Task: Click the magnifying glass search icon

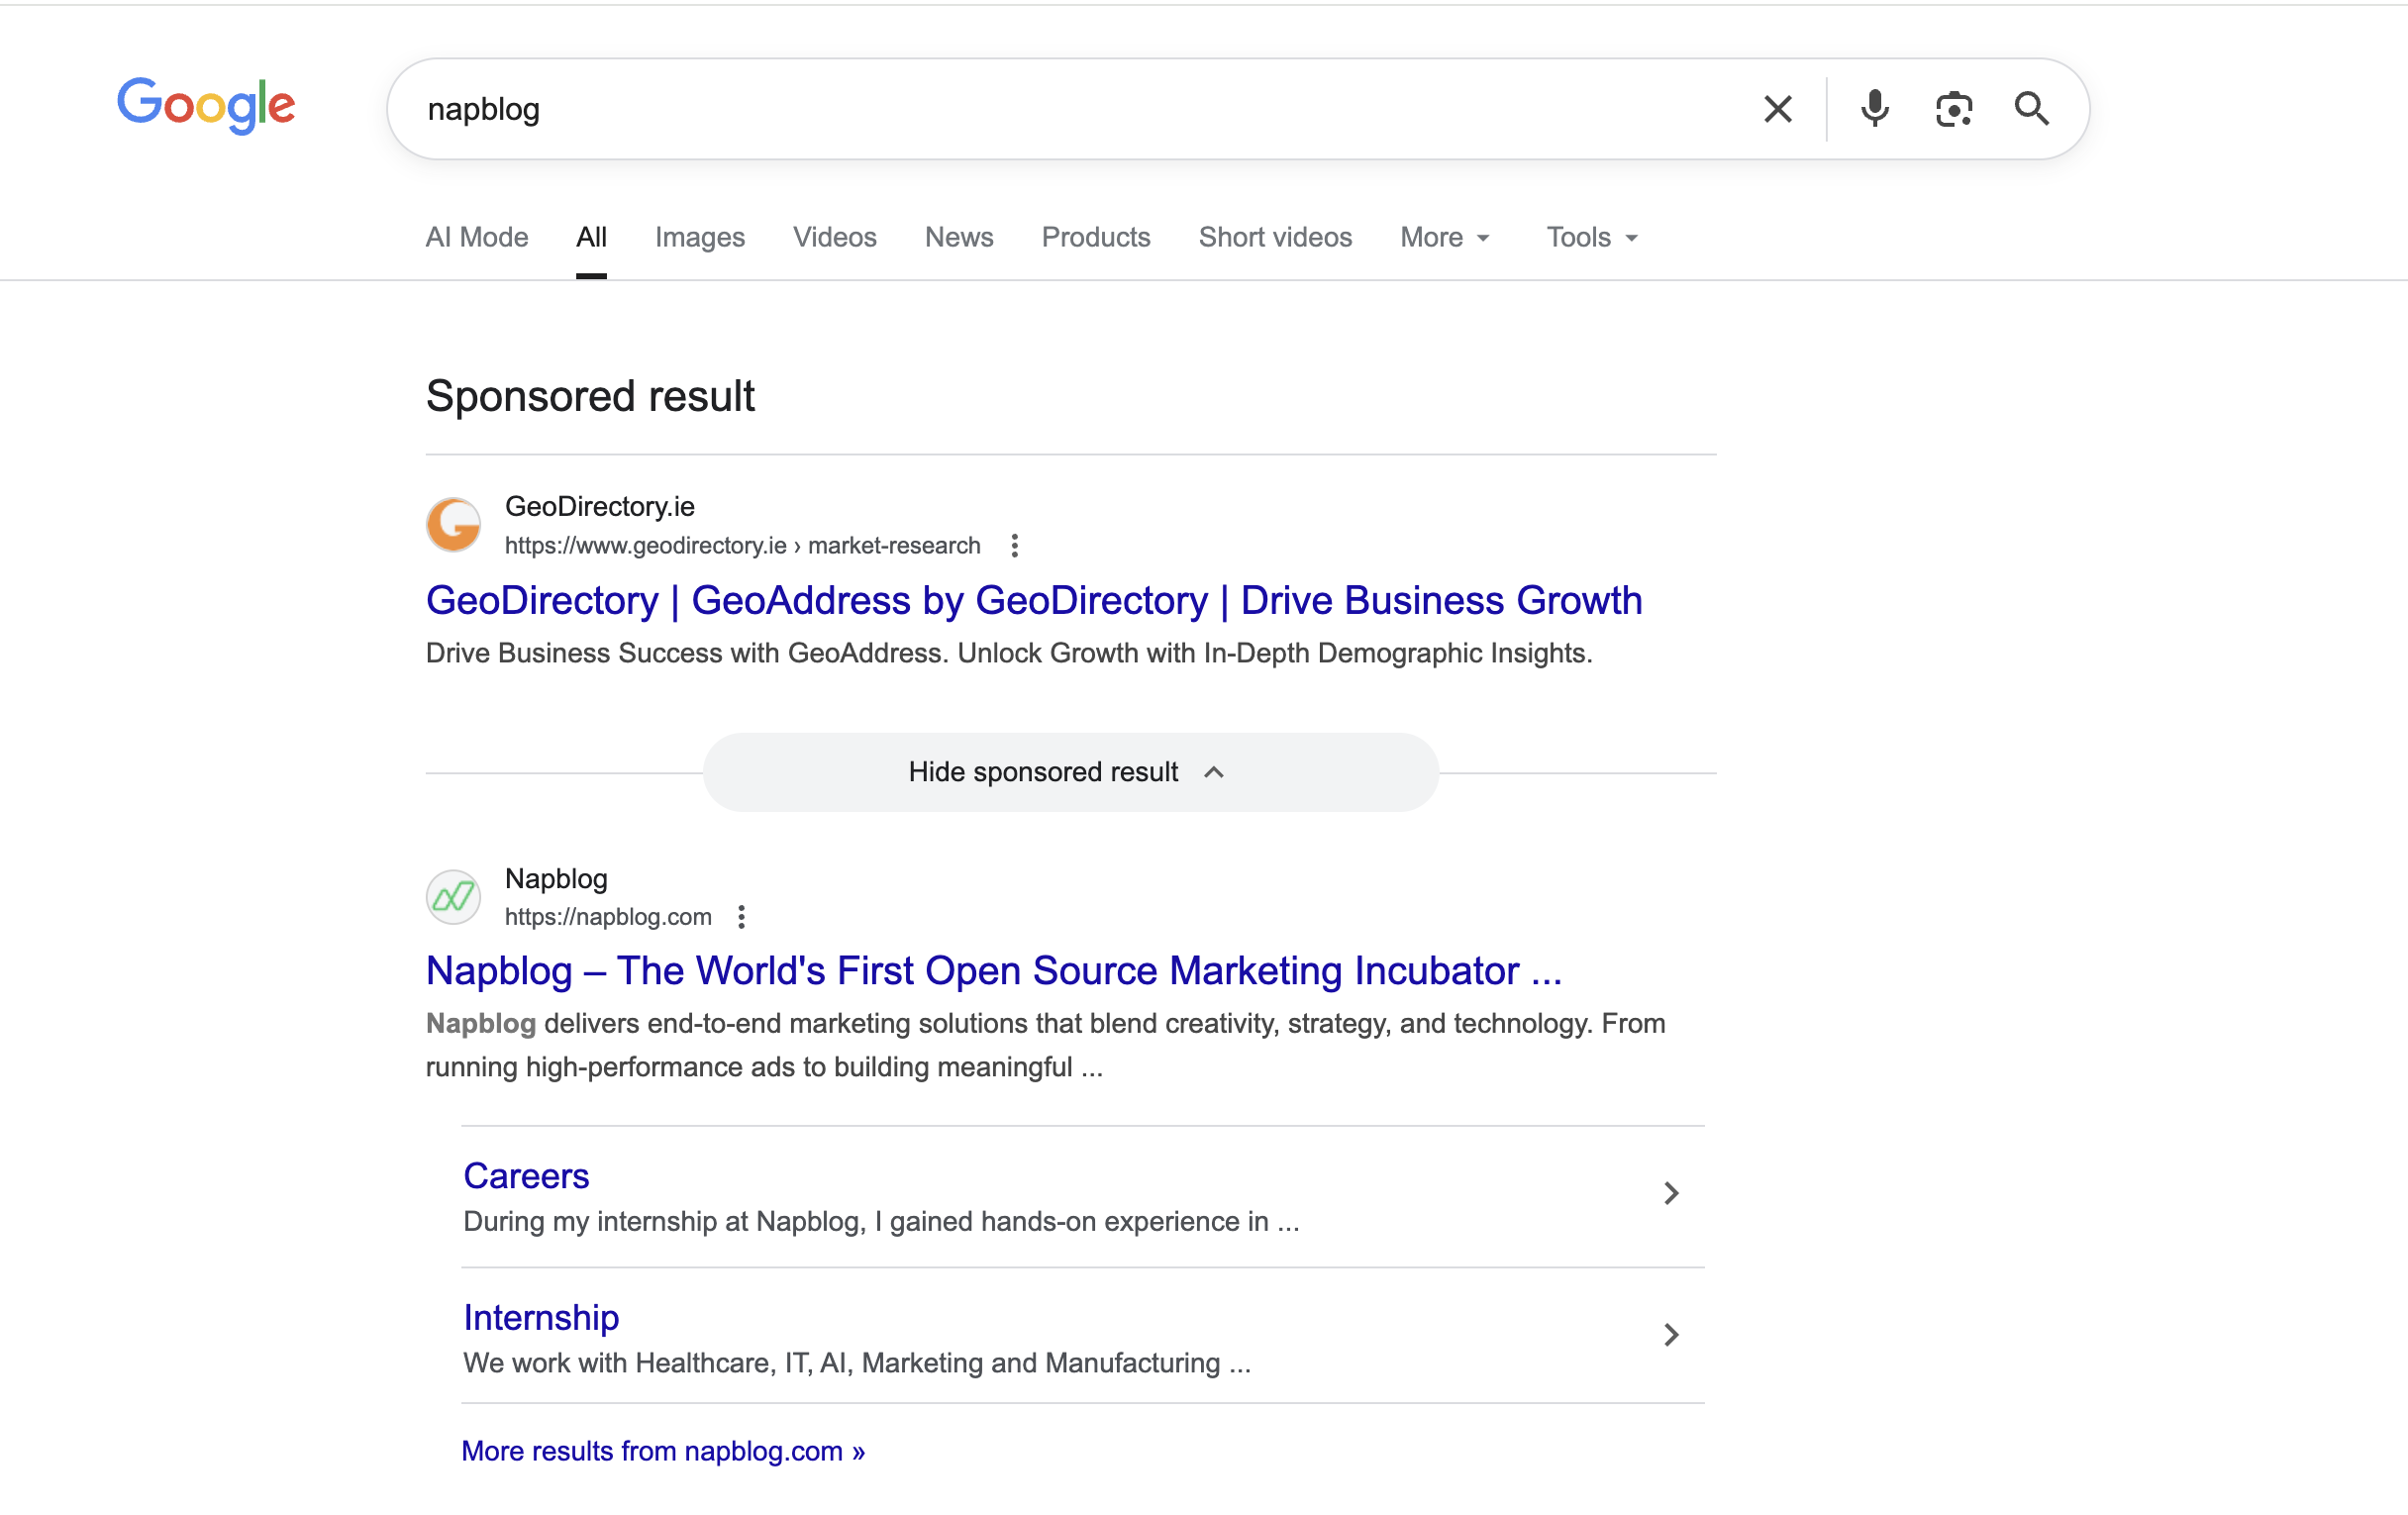Action: [x=2031, y=108]
